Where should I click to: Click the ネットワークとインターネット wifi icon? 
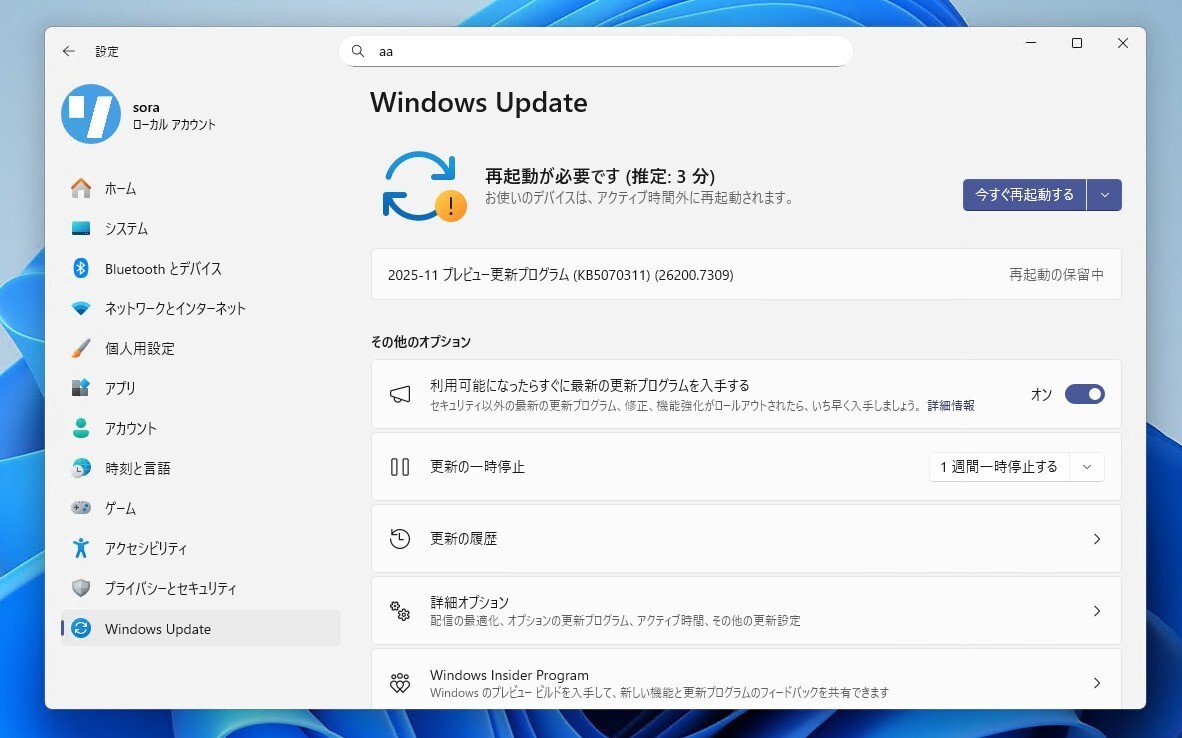click(81, 308)
